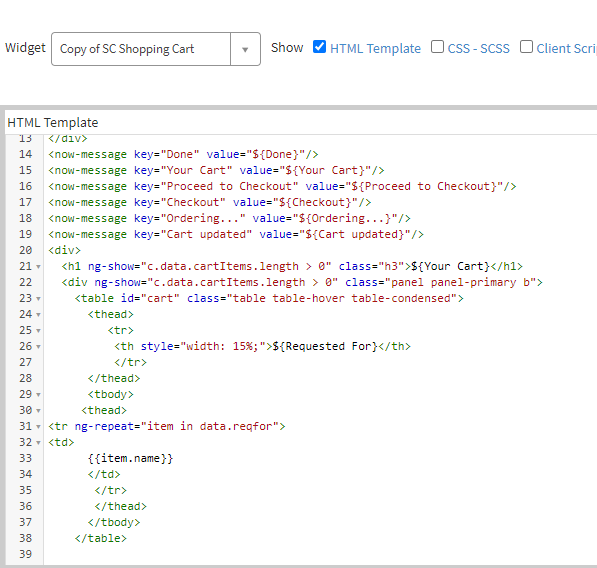
Task: Click the ${Requested For} header text
Action: pyautogui.click(x=325, y=346)
